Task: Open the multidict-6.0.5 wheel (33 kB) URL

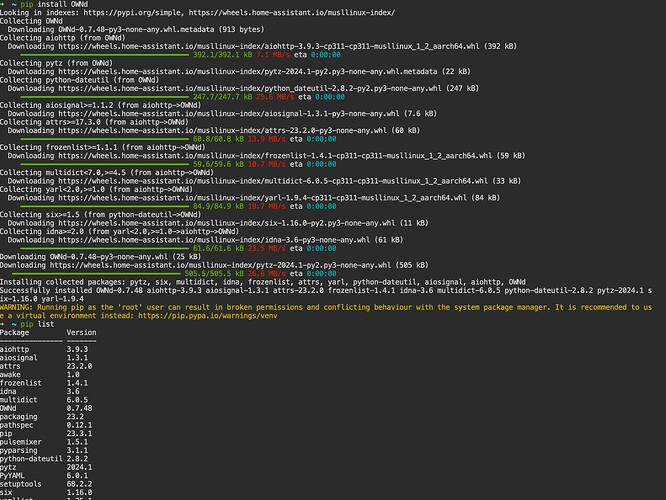Action: (273, 181)
